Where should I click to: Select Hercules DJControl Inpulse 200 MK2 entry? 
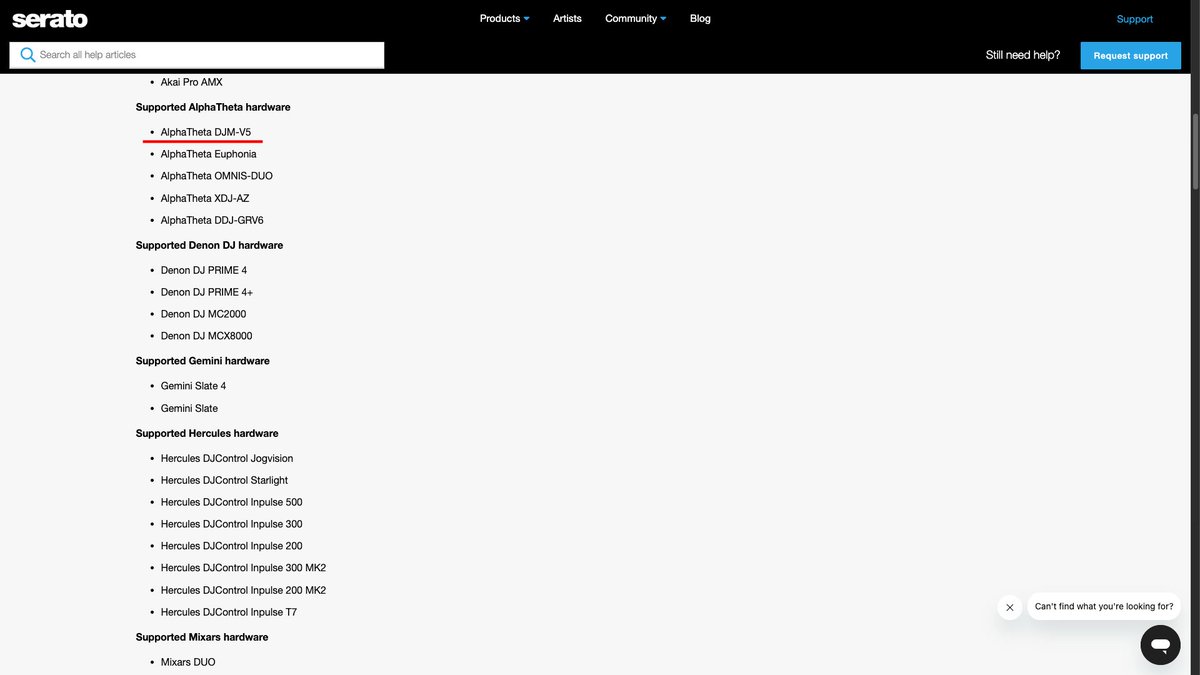[243, 590]
